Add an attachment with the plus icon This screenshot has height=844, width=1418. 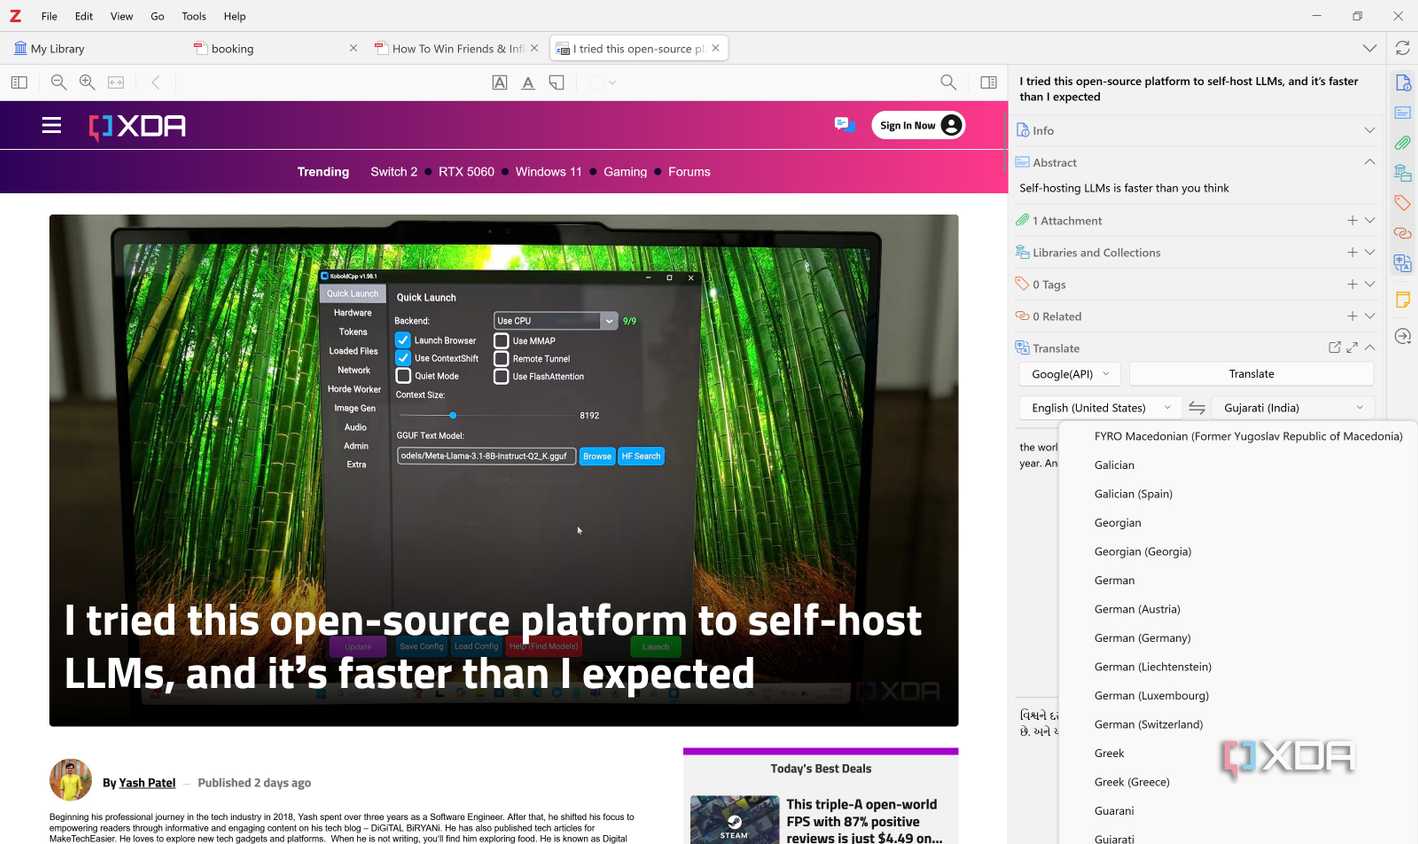click(1352, 221)
